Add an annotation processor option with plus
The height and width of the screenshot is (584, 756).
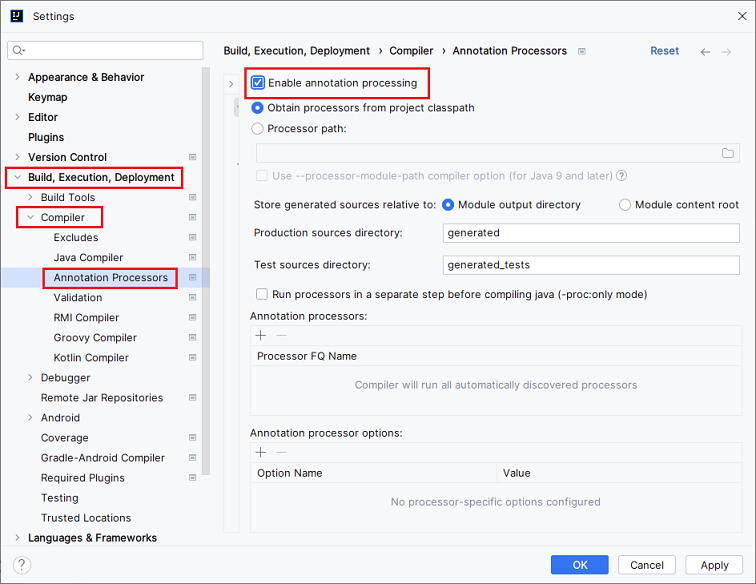coord(261,453)
